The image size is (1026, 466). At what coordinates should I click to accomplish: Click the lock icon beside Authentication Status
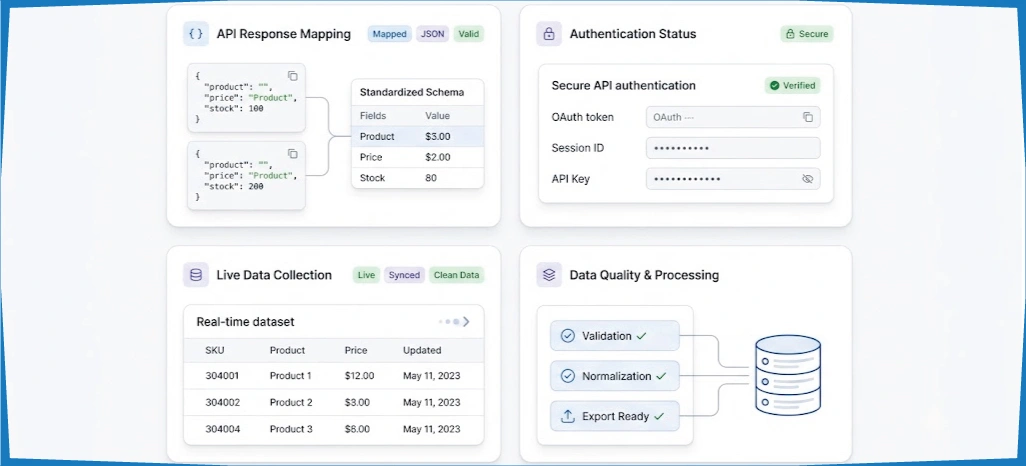coord(549,34)
